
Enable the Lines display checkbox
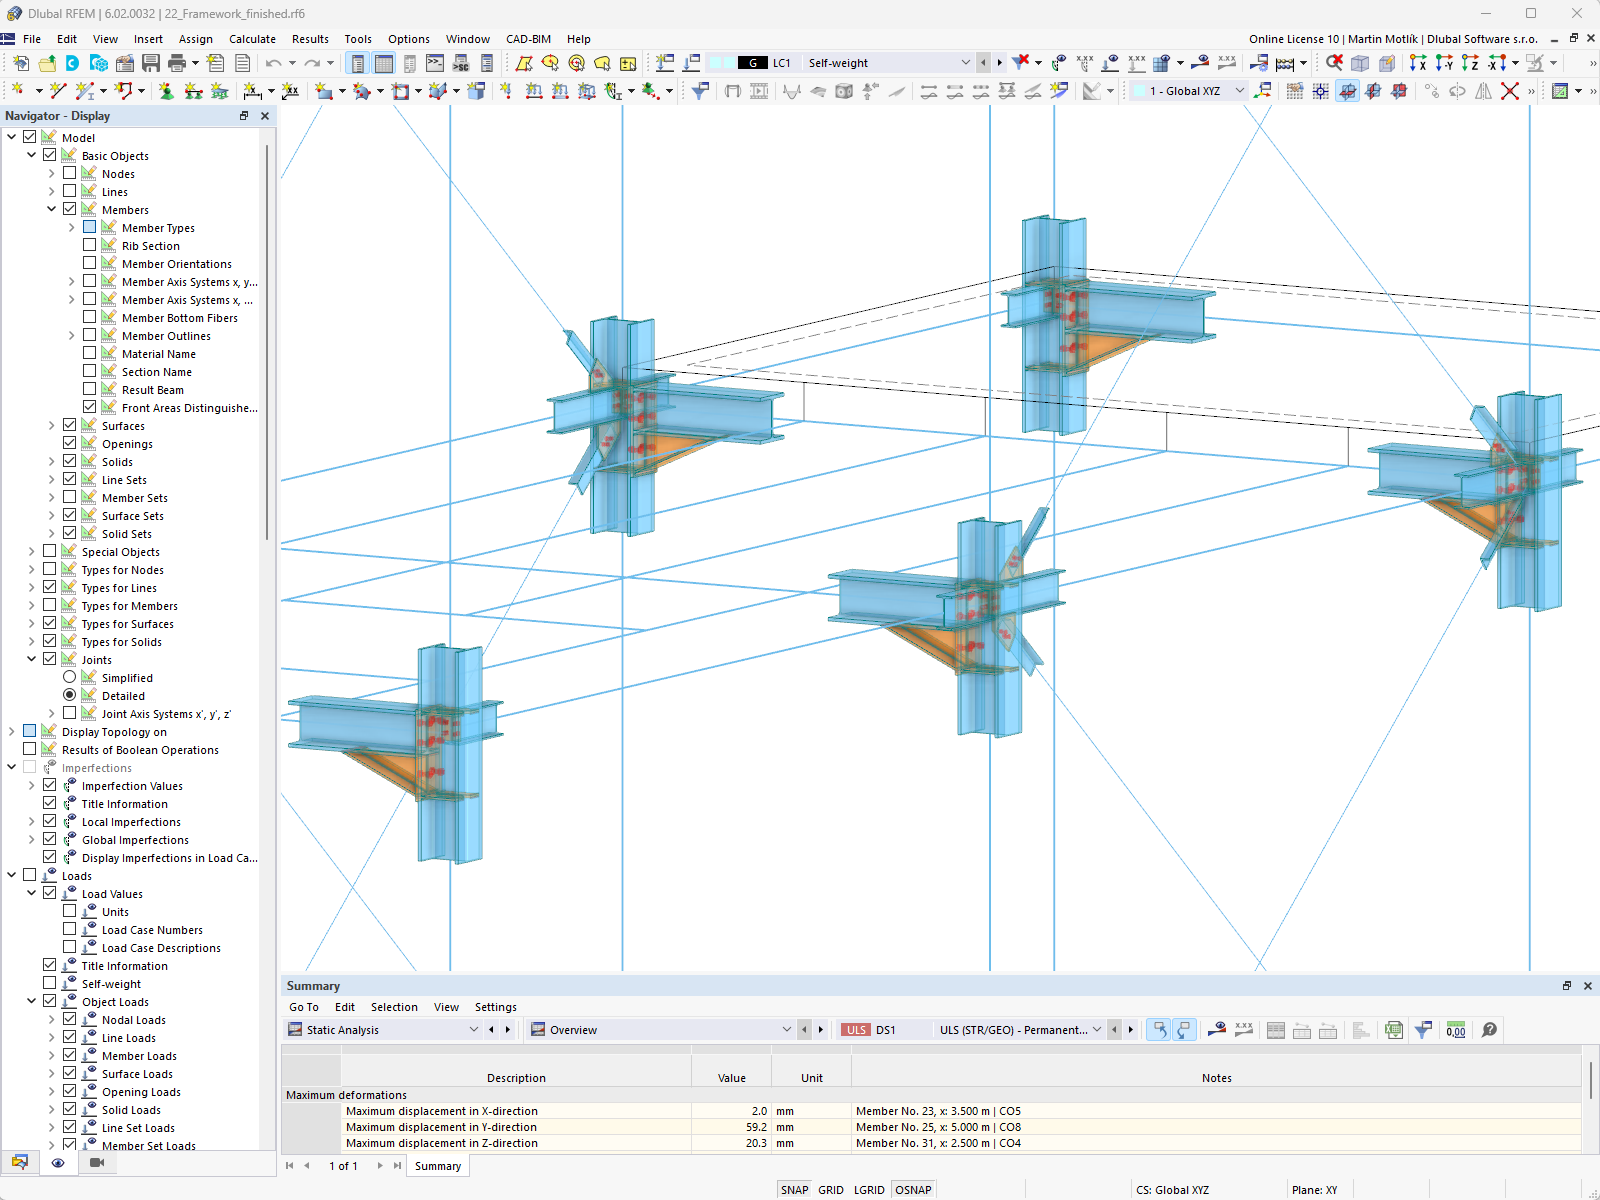(70, 191)
